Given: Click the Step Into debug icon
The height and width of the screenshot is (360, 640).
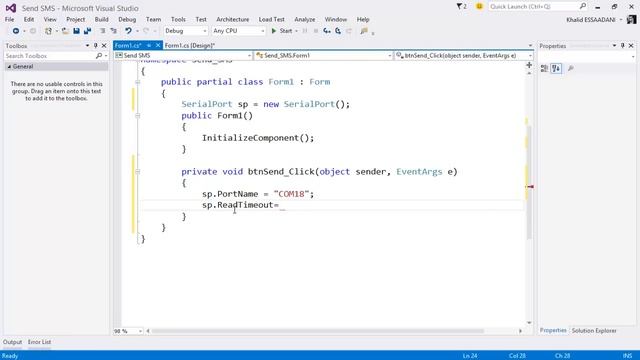Looking at the screenshot, I should pyautogui.click(x=327, y=31).
